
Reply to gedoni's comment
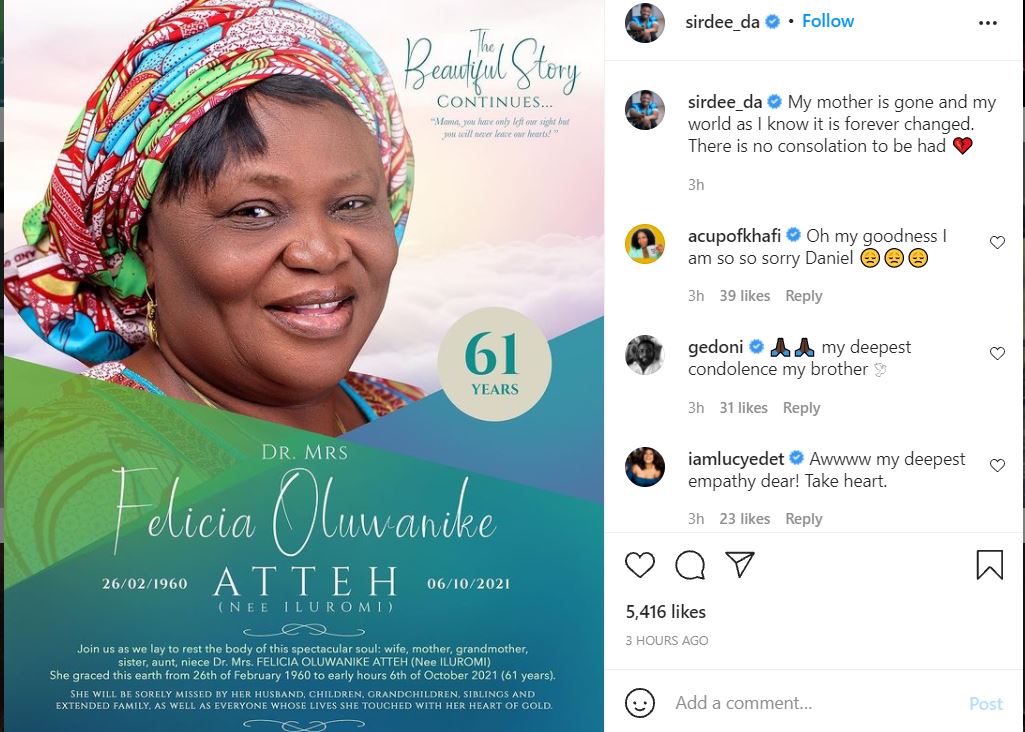point(801,408)
